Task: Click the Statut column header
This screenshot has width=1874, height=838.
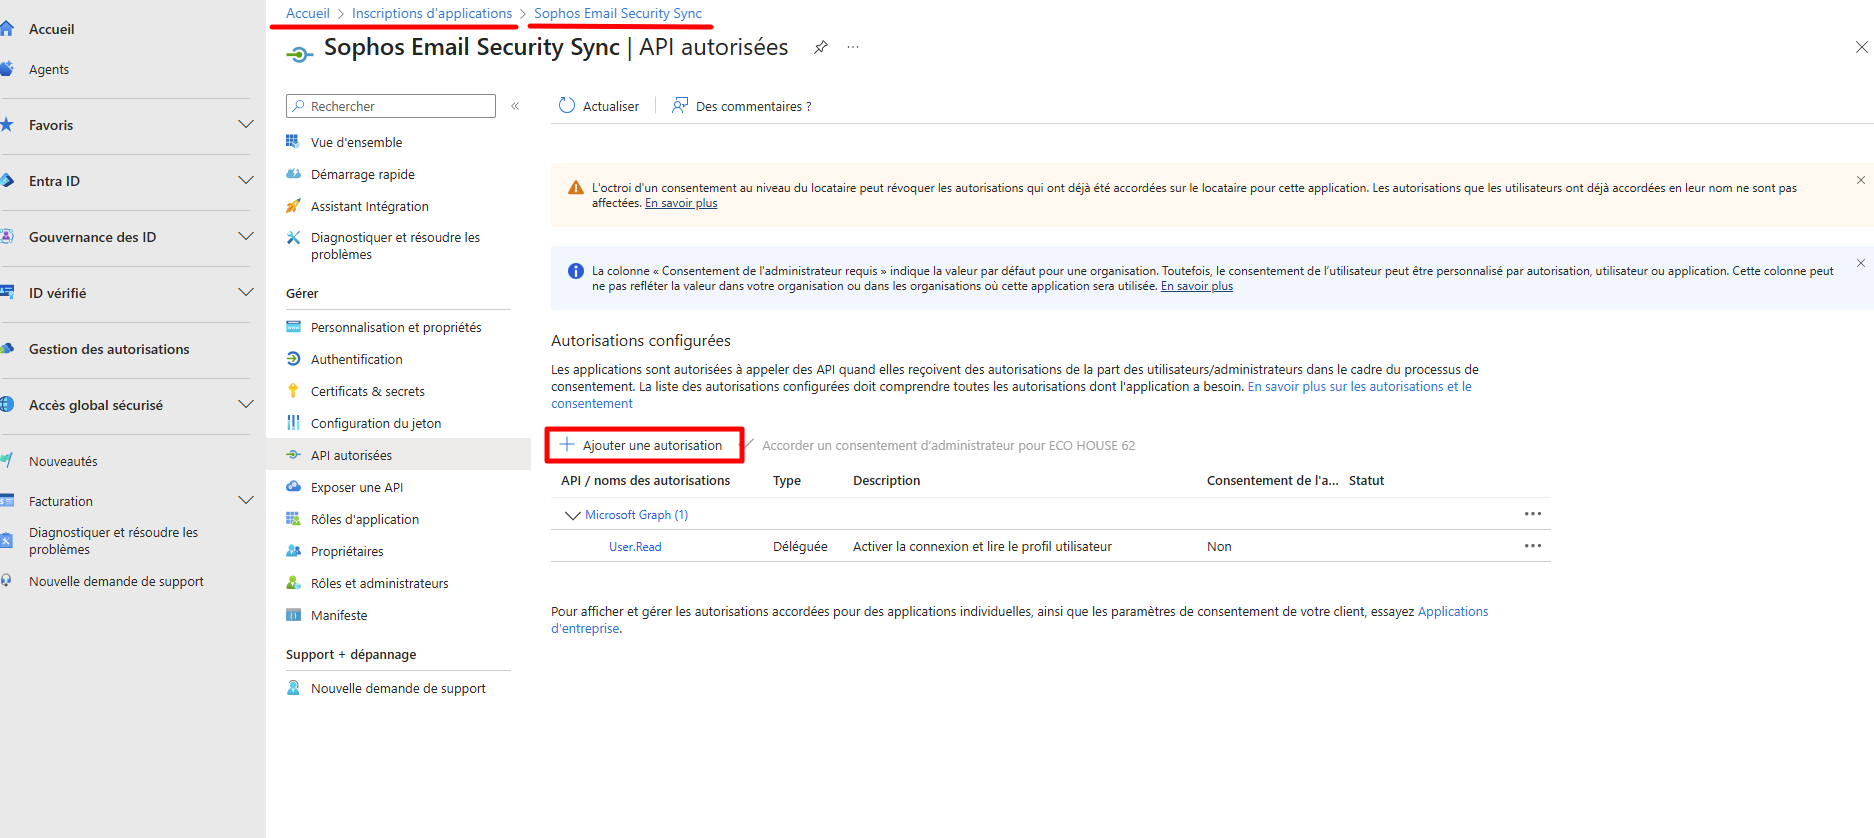Action: [1366, 480]
